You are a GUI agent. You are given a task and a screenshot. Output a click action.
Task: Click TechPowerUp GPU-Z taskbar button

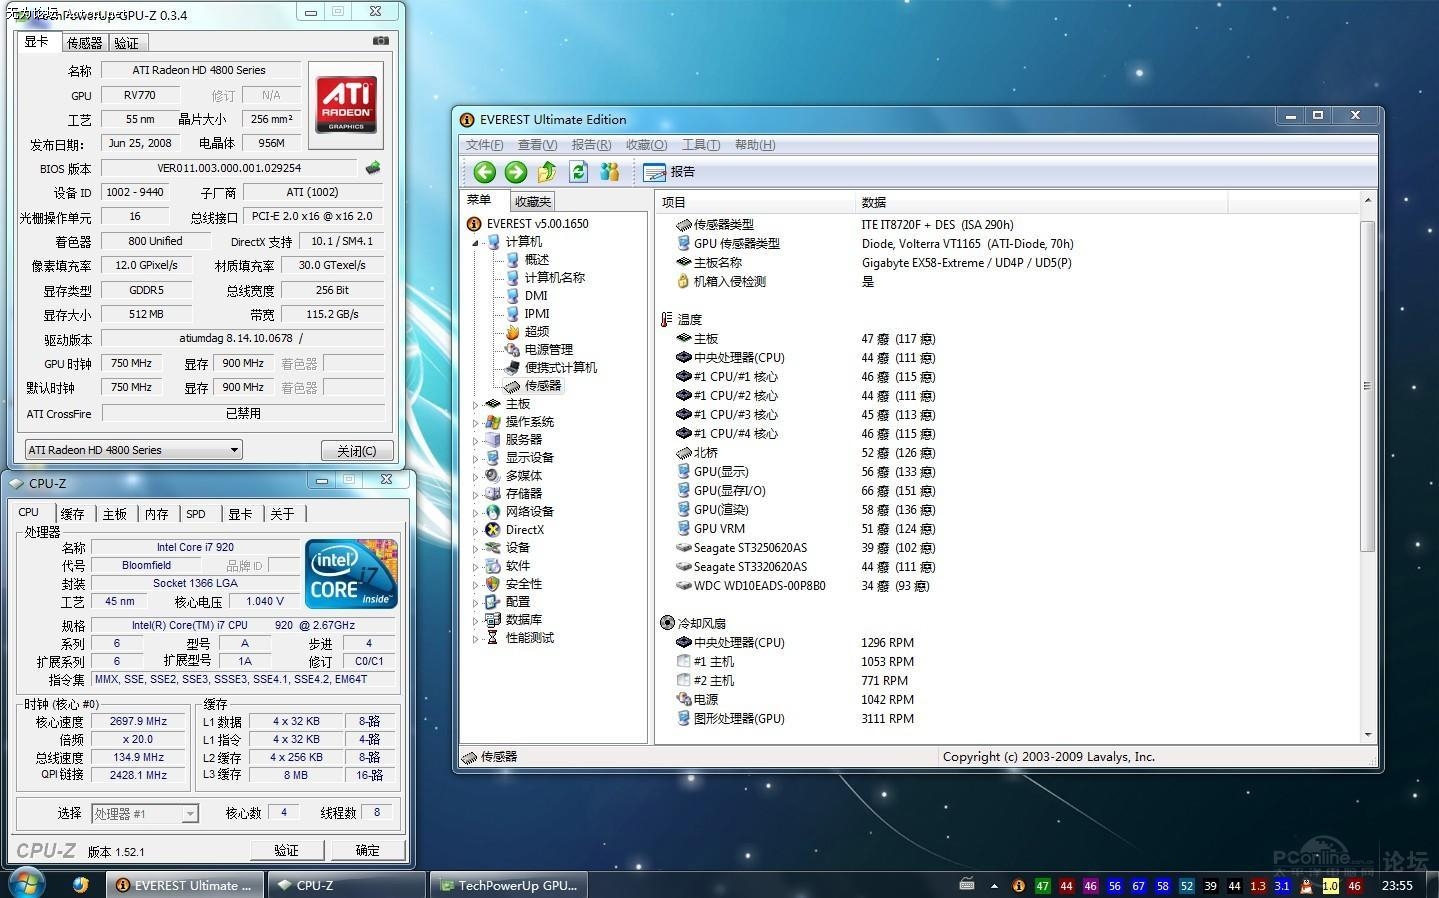click(x=507, y=885)
